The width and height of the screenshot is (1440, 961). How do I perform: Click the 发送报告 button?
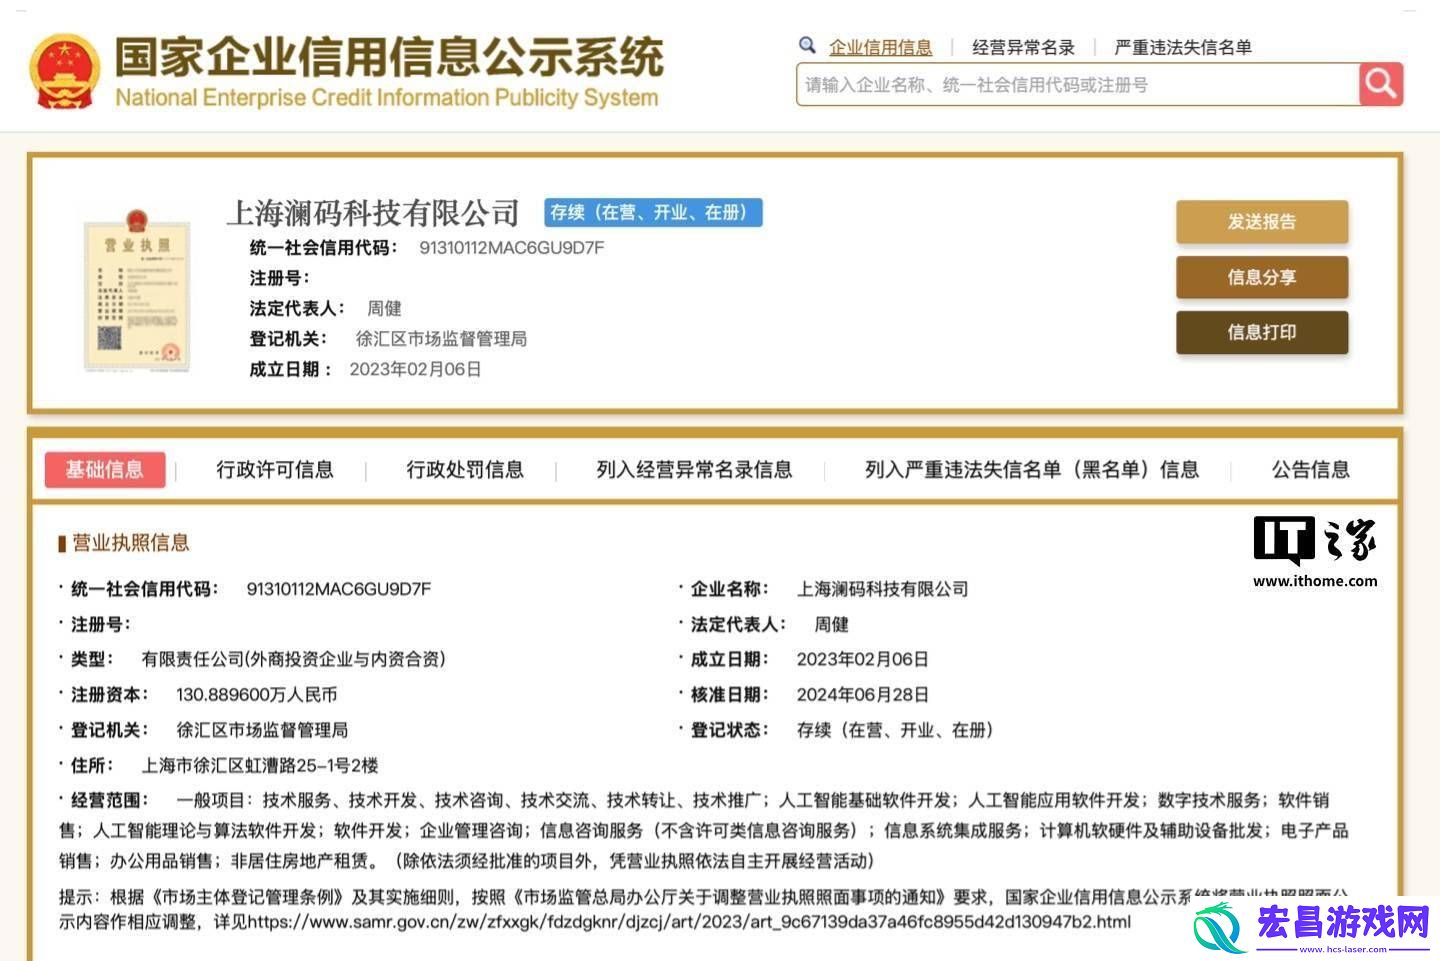pos(1262,222)
